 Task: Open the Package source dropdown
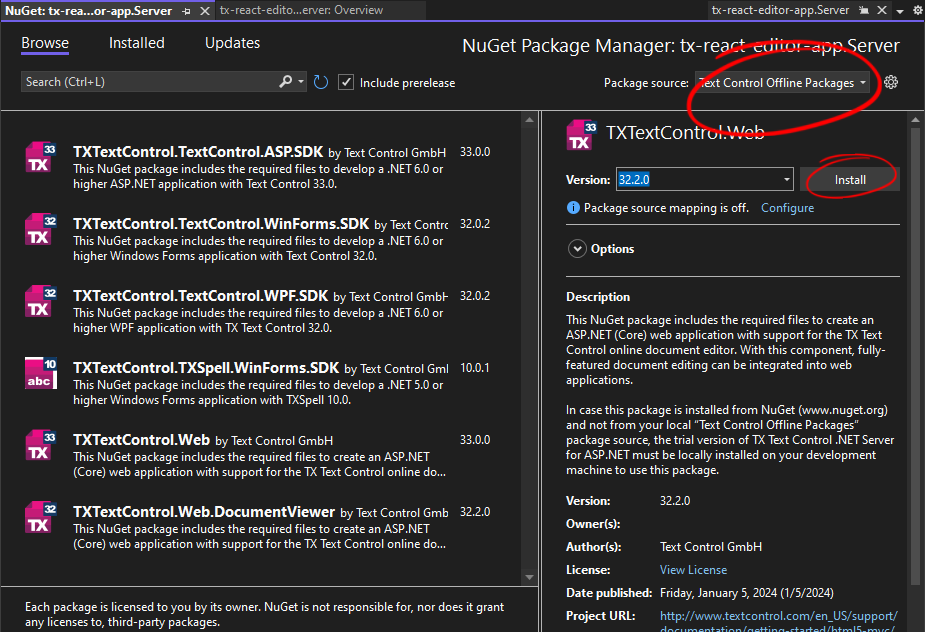[782, 83]
